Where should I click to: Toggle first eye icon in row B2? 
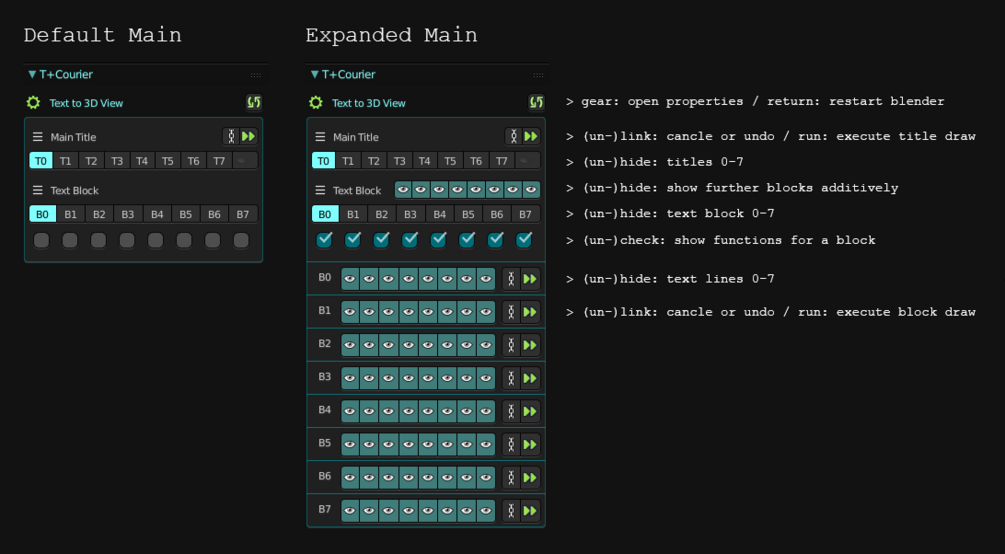350,346
